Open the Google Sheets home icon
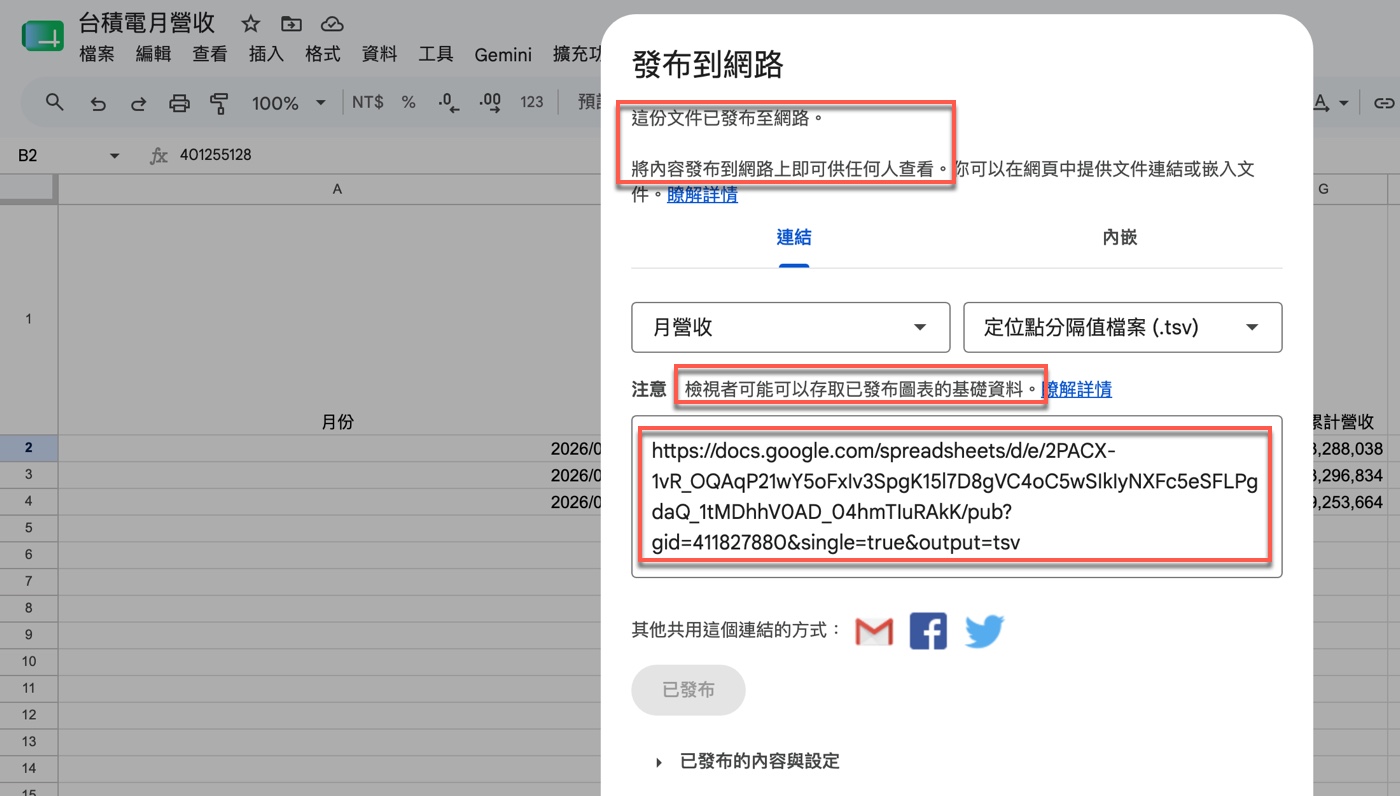This screenshot has height=796, width=1400. (x=43, y=38)
